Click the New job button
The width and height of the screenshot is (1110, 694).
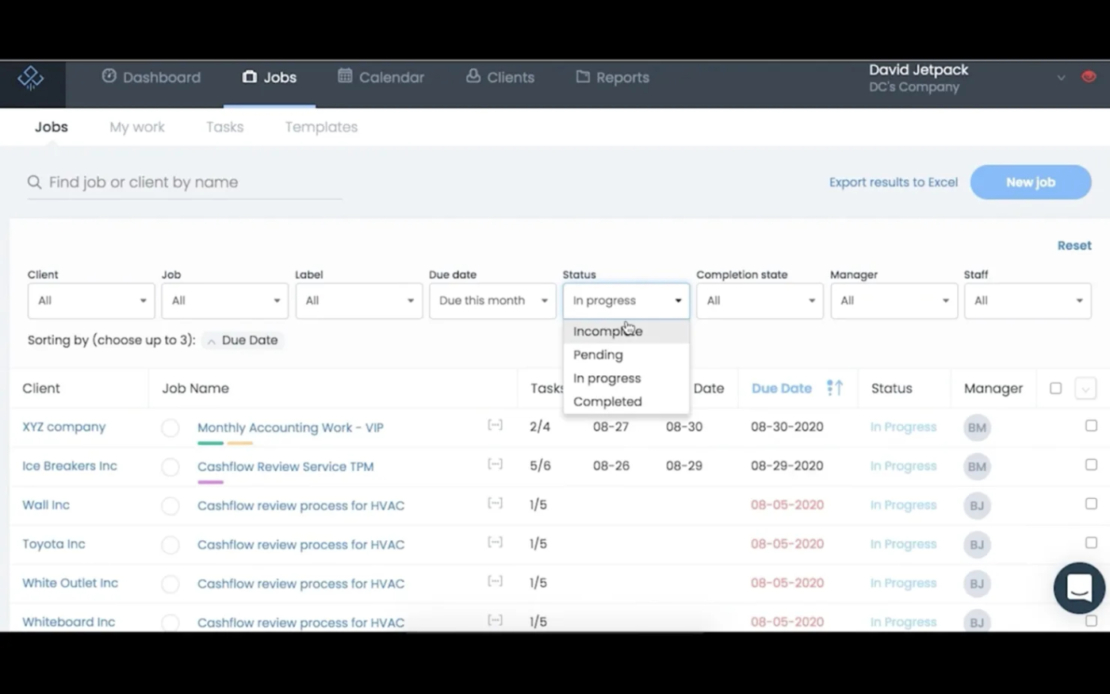(x=1030, y=182)
